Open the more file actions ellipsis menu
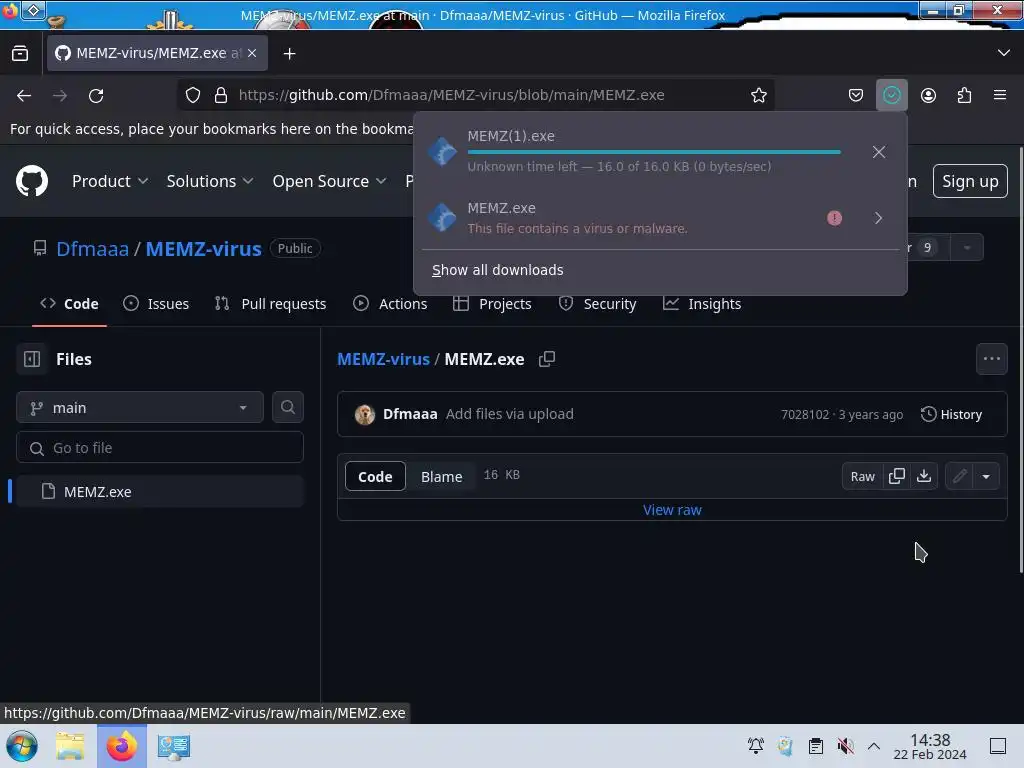Viewport: 1024px width, 768px height. point(991,359)
